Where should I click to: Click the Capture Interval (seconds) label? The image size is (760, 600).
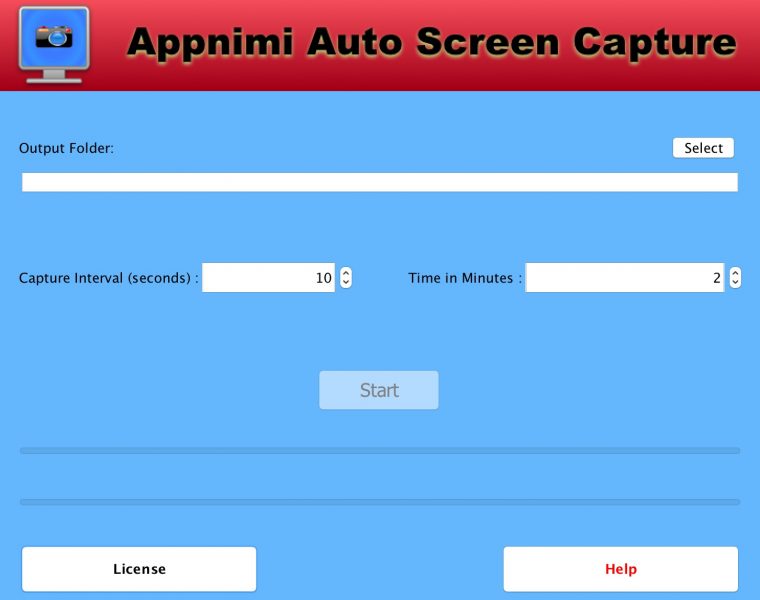click(109, 278)
